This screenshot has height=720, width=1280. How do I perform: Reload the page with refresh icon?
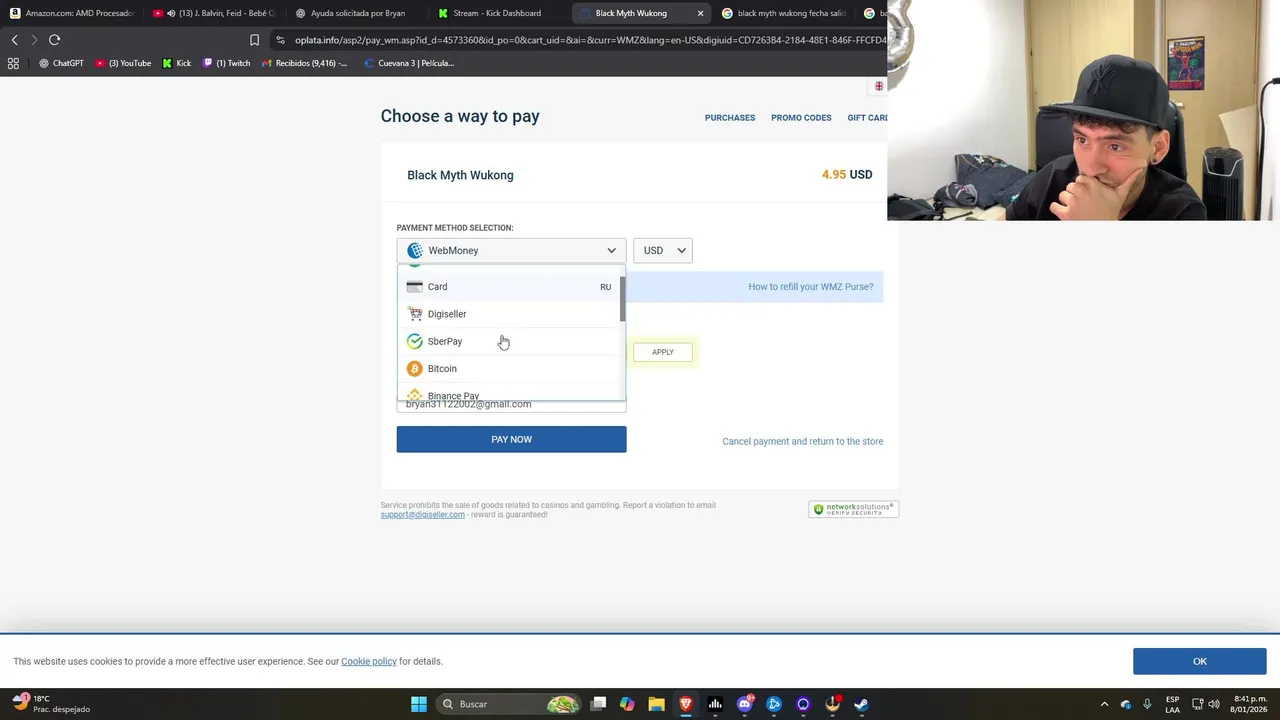(54, 40)
